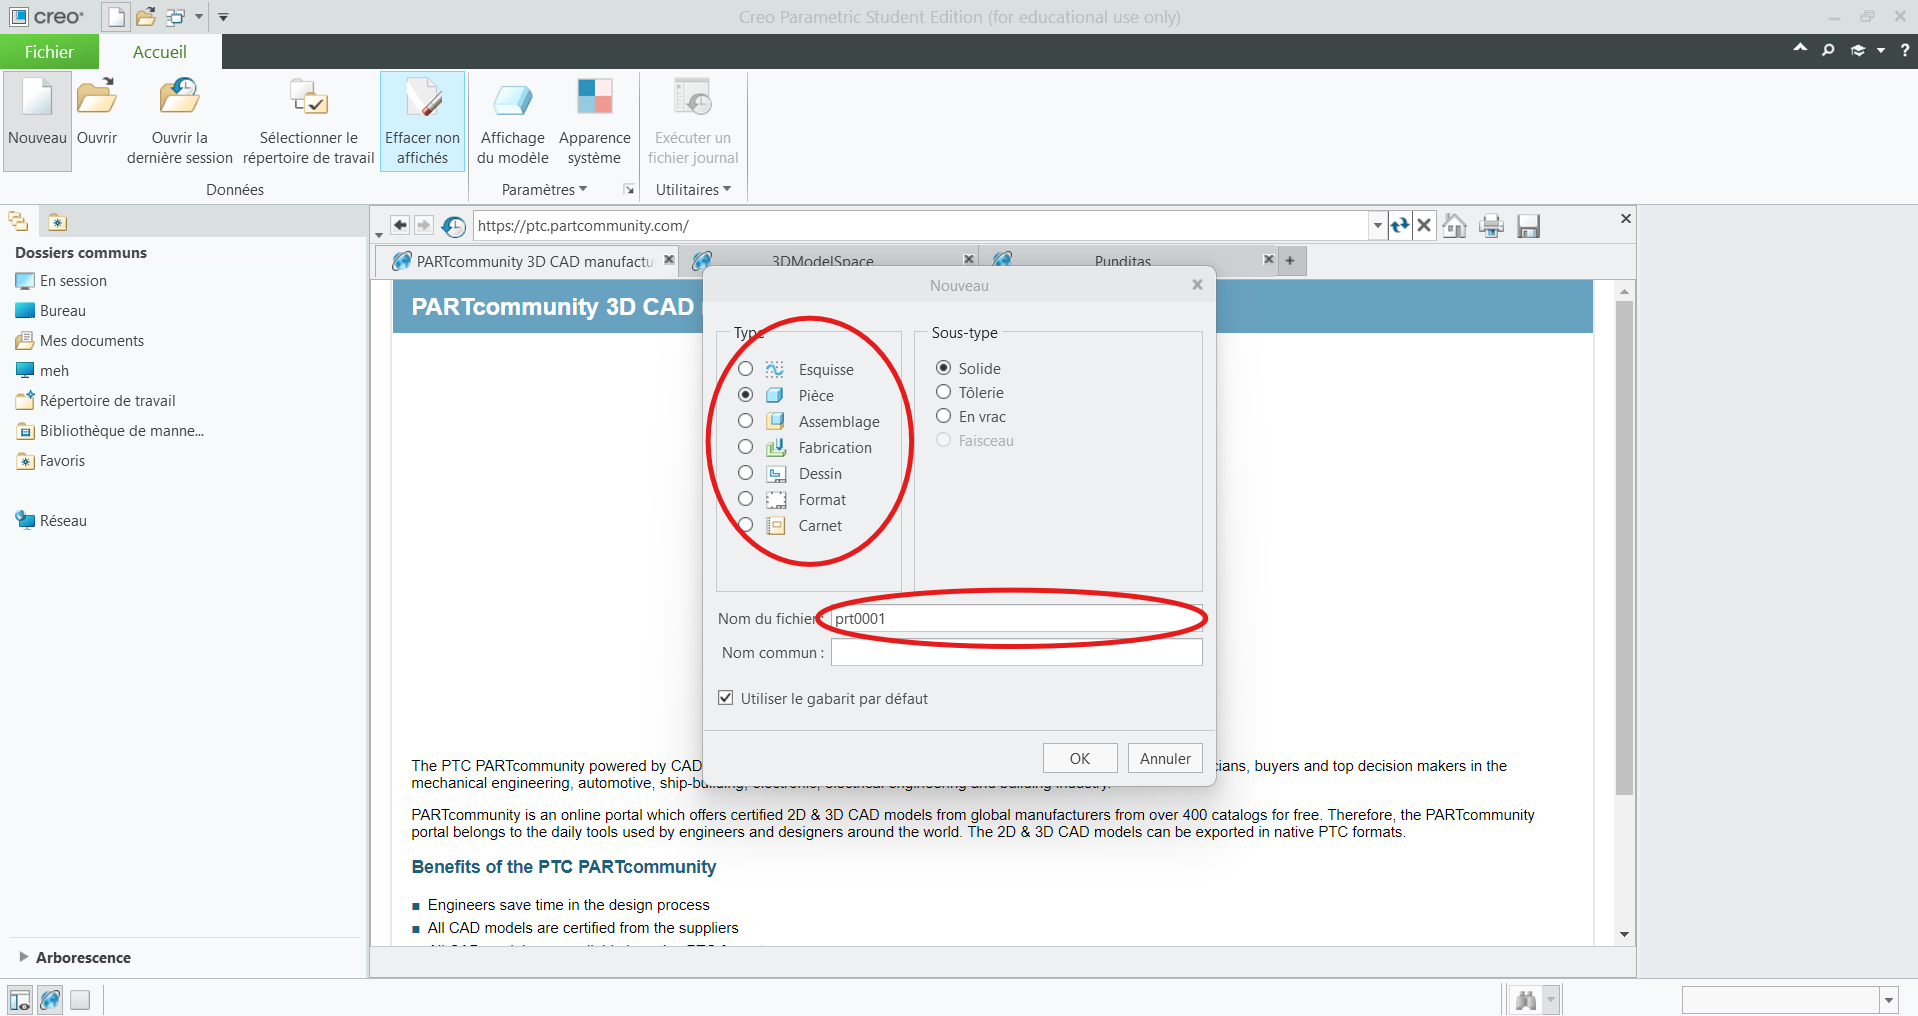Image resolution: width=1918 pixels, height=1016 pixels.
Task: Select the Pièce type radio
Action: 745,395
